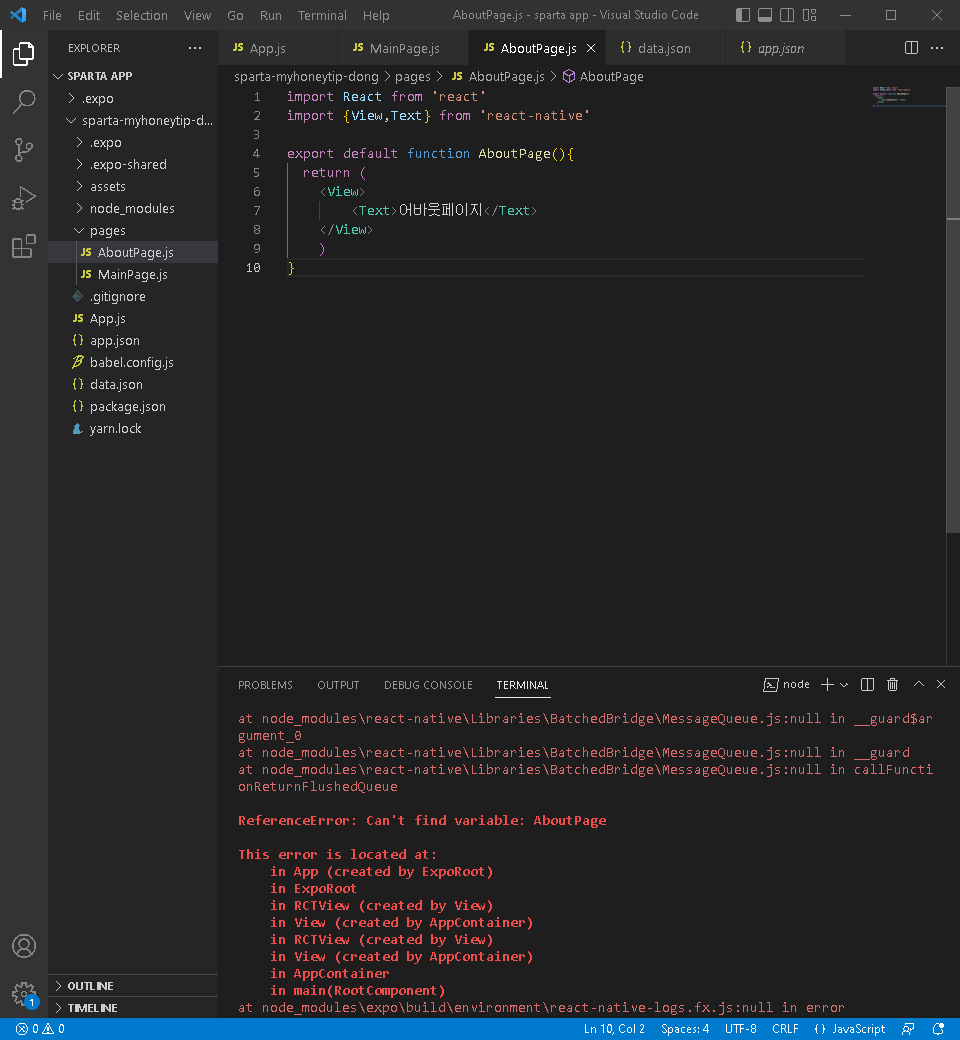Split the terminal pane

pyautogui.click(x=867, y=684)
